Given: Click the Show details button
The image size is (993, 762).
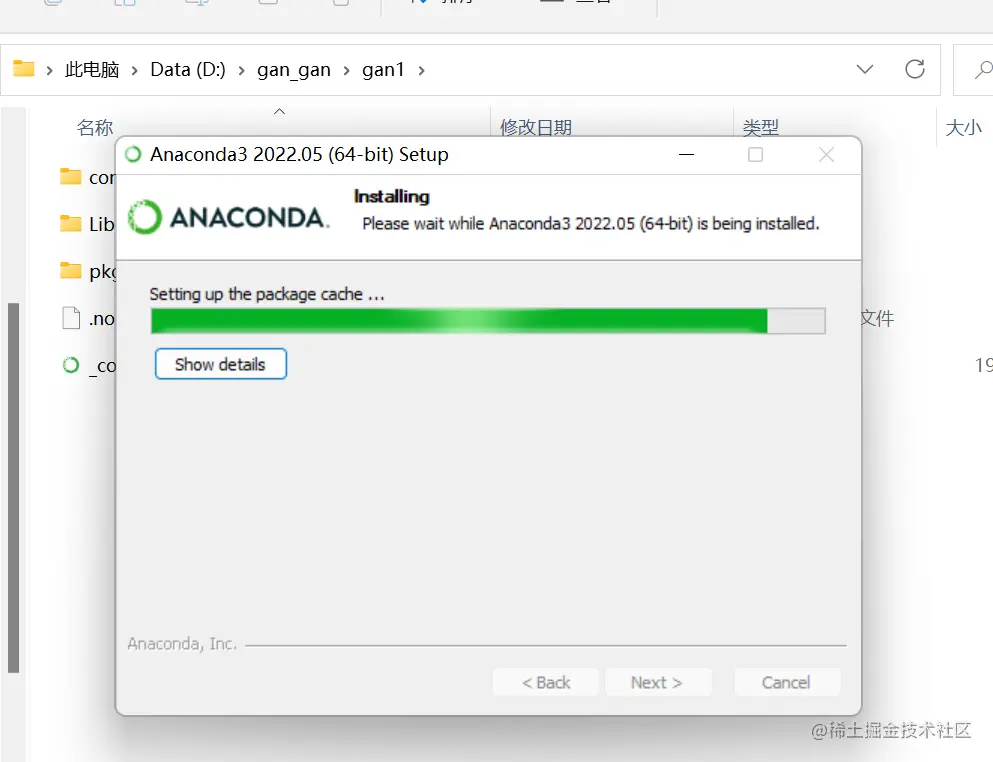Looking at the screenshot, I should [220, 364].
